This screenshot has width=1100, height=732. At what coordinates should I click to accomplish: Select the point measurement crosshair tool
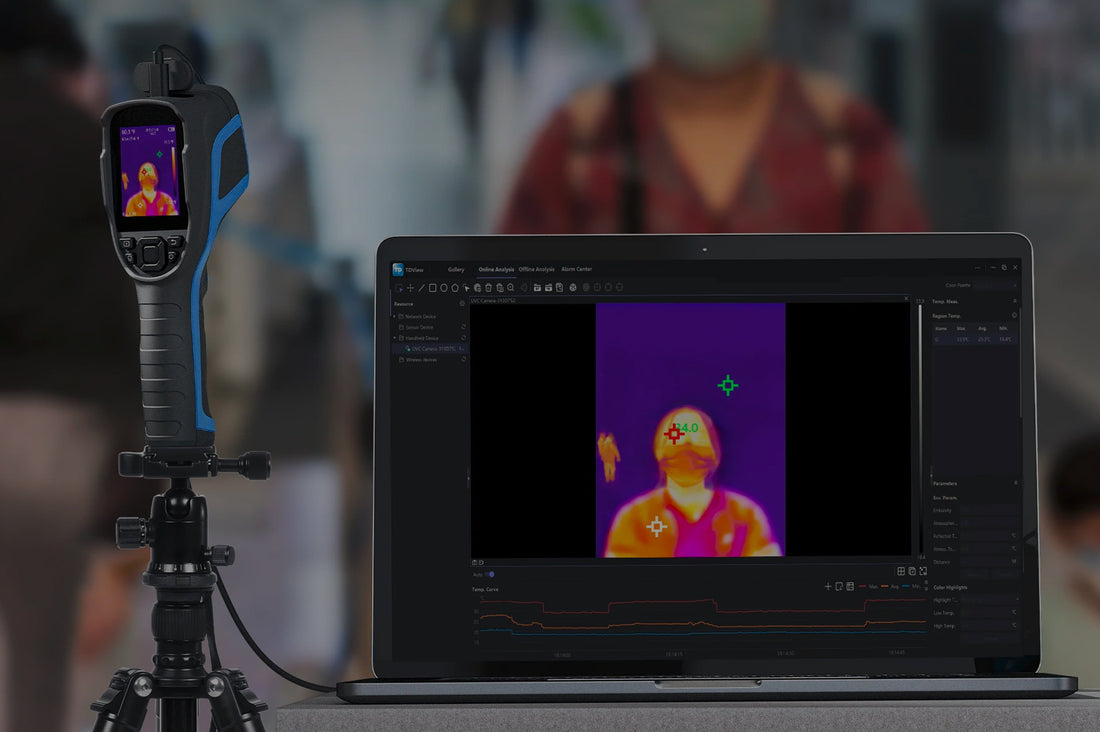click(409, 288)
